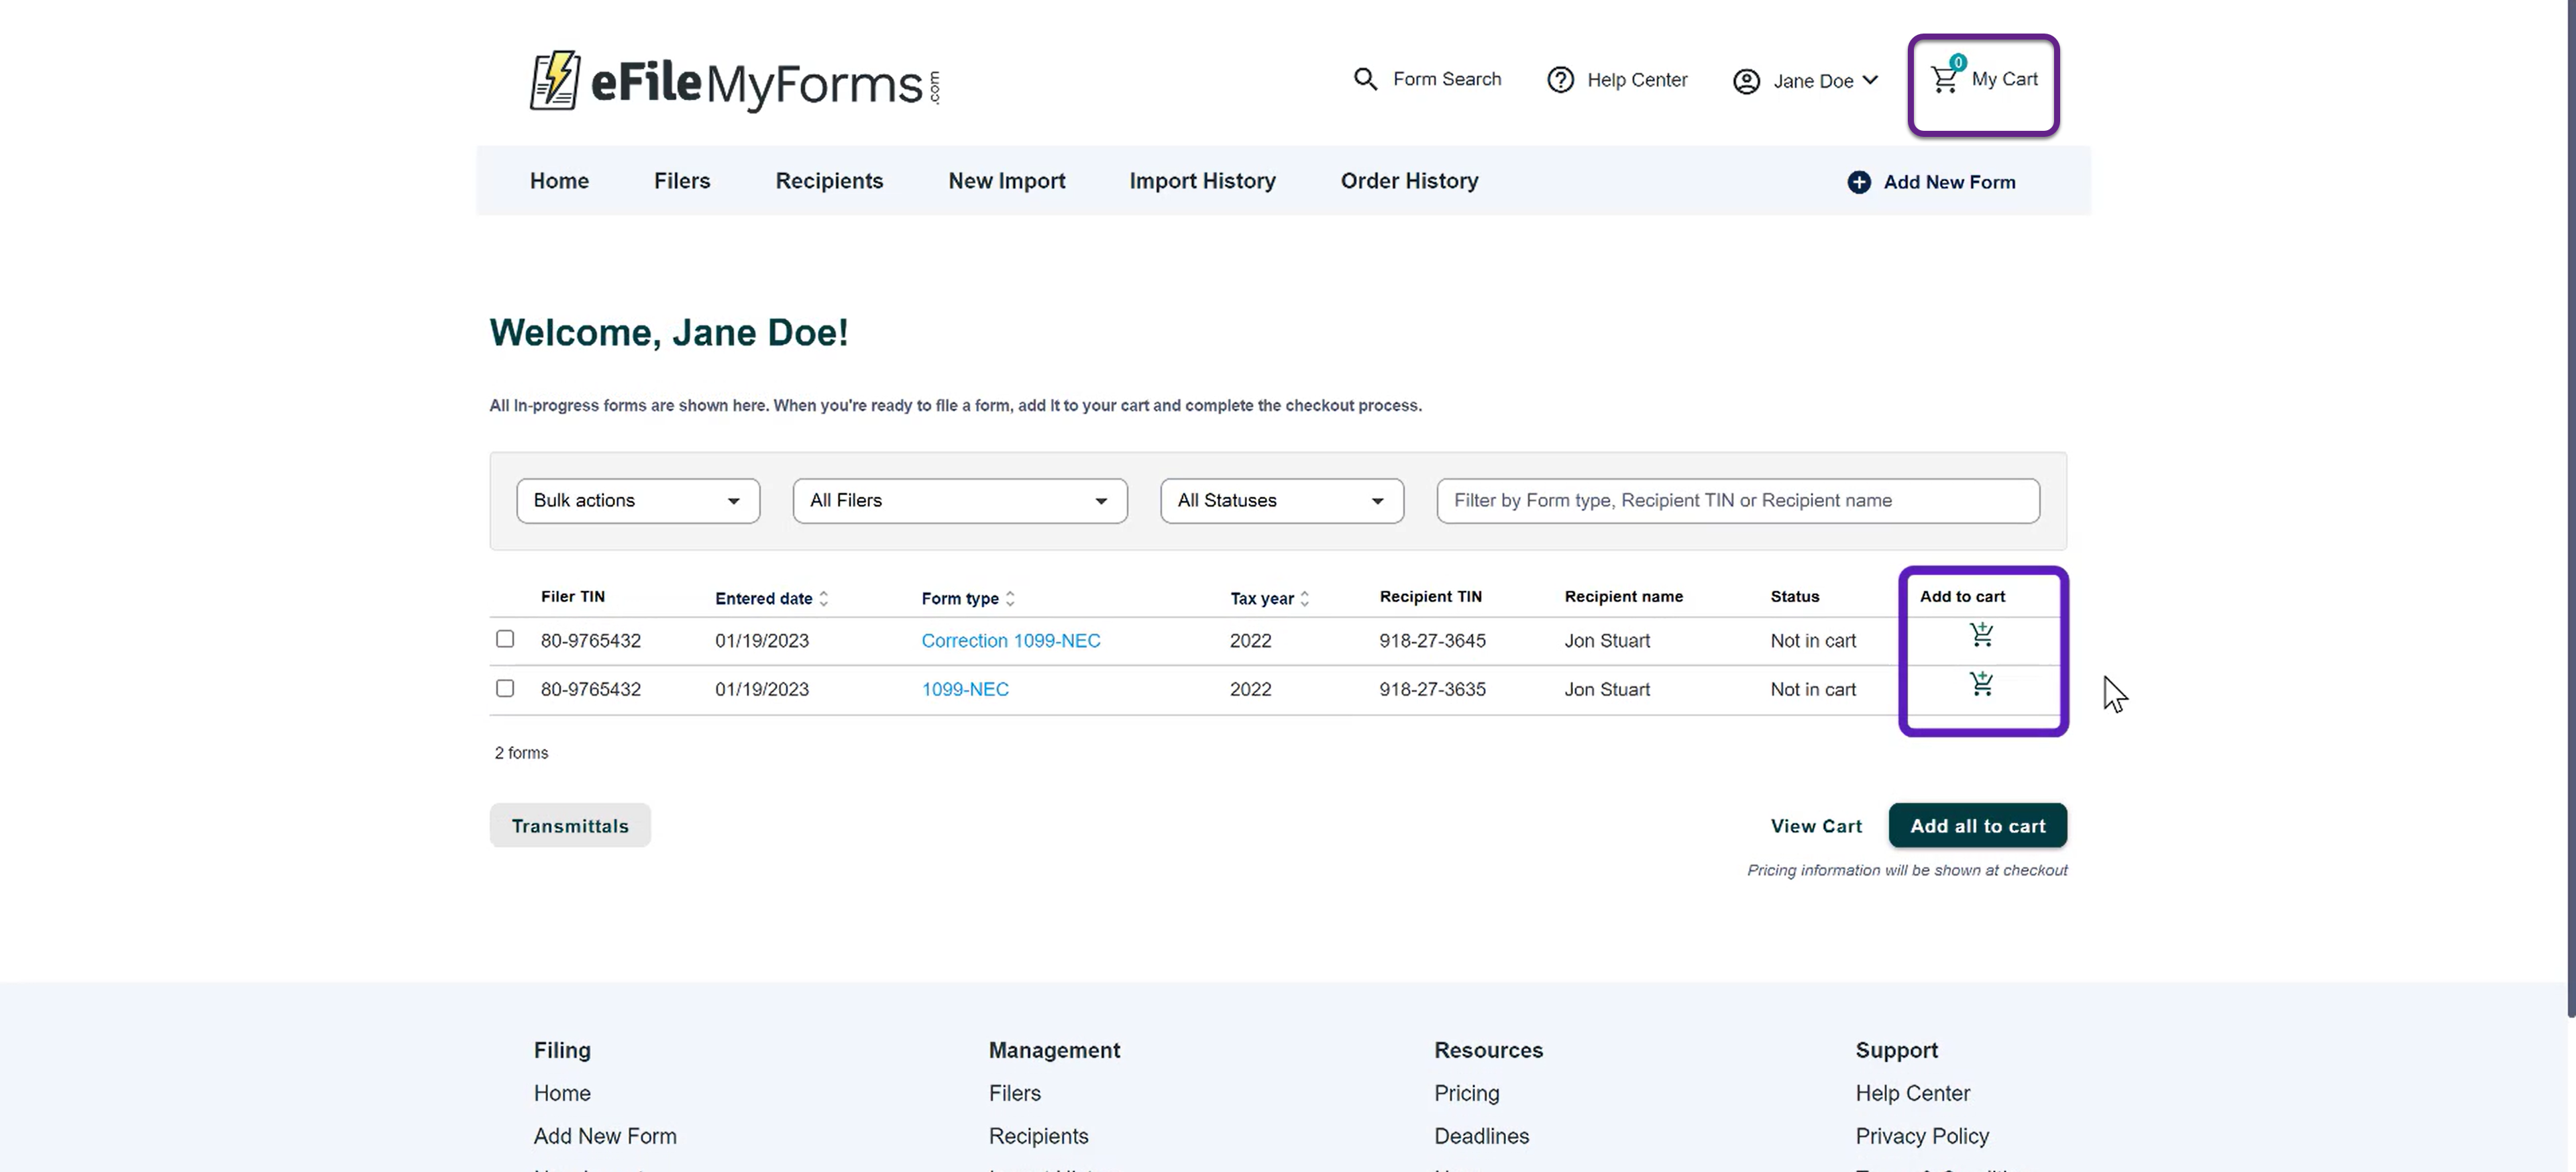The height and width of the screenshot is (1172, 2576).
Task: Go to the Recipients menu tab
Action: [x=829, y=181]
